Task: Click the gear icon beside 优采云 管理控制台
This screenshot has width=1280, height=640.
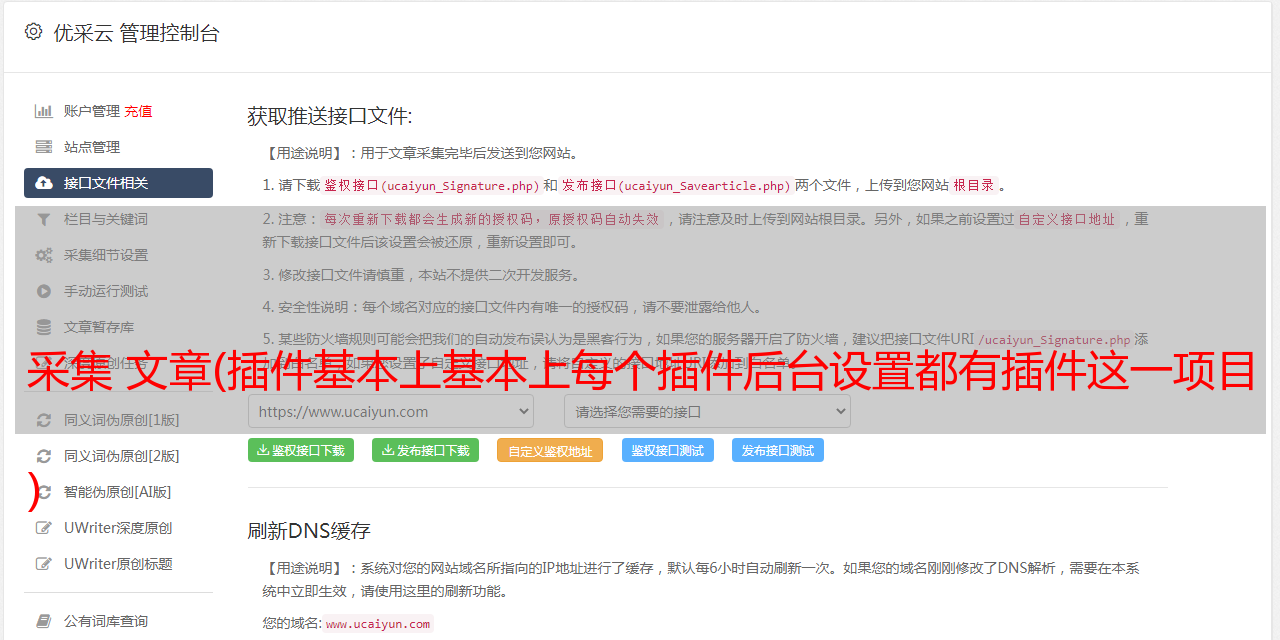Action: [x=33, y=32]
